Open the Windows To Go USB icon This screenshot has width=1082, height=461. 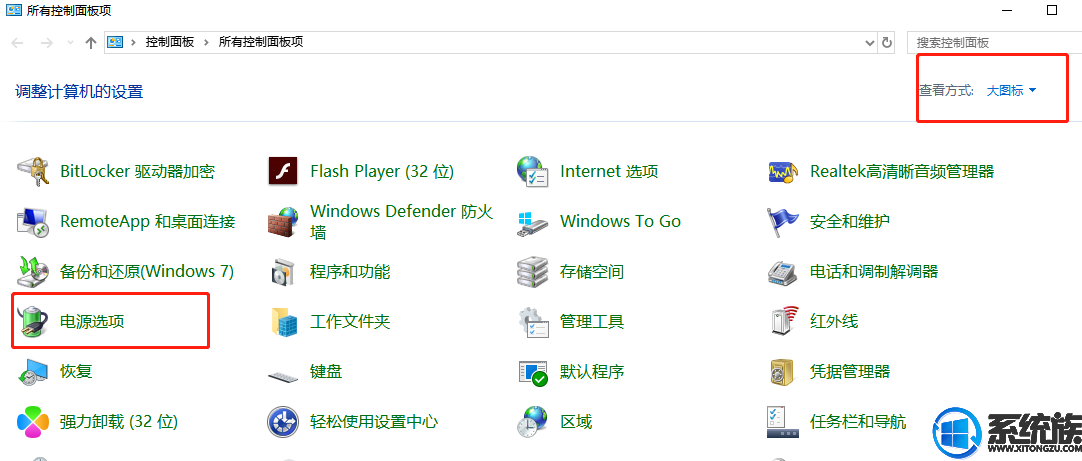pyautogui.click(x=532, y=222)
